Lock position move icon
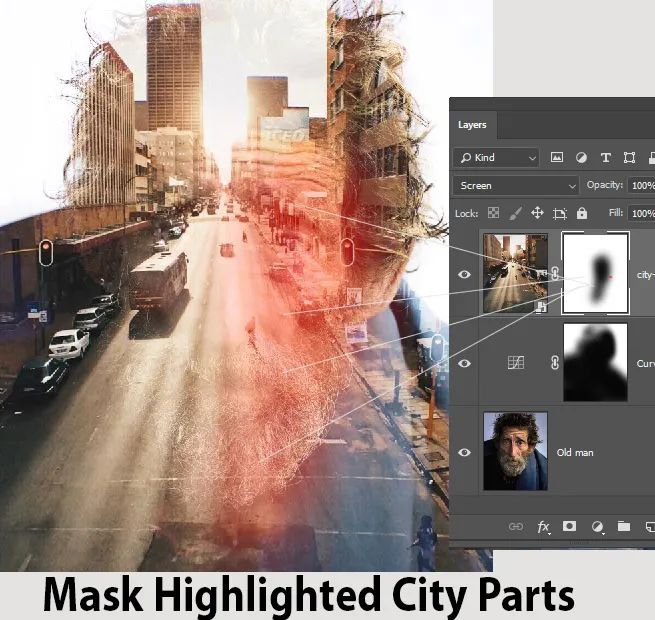The height and width of the screenshot is (620, 655). point(537,213)
